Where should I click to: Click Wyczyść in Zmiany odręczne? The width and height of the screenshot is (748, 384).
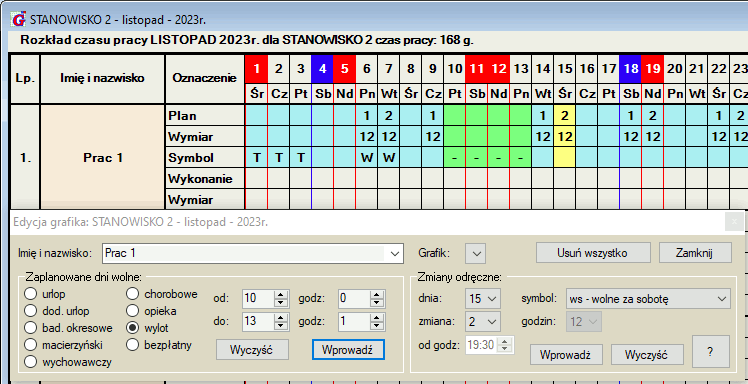pos(647,355)
